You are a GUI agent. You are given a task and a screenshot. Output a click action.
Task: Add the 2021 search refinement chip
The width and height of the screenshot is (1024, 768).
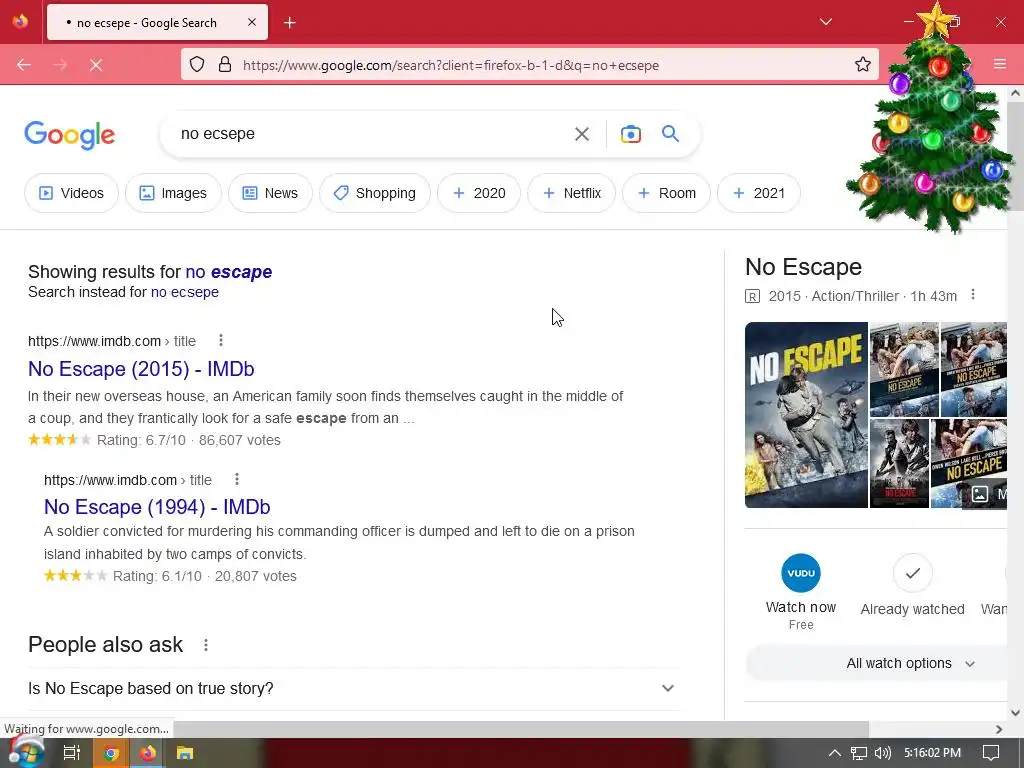click(x=758, y=193)
